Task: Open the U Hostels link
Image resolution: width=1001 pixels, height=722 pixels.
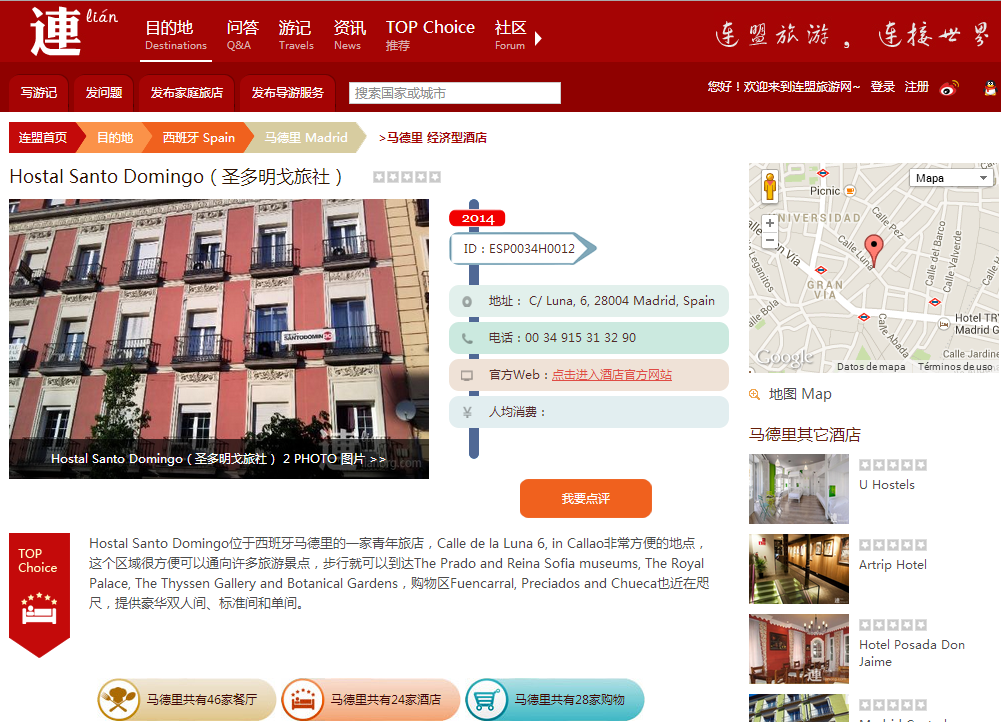Action: click(x=887, y=485)
